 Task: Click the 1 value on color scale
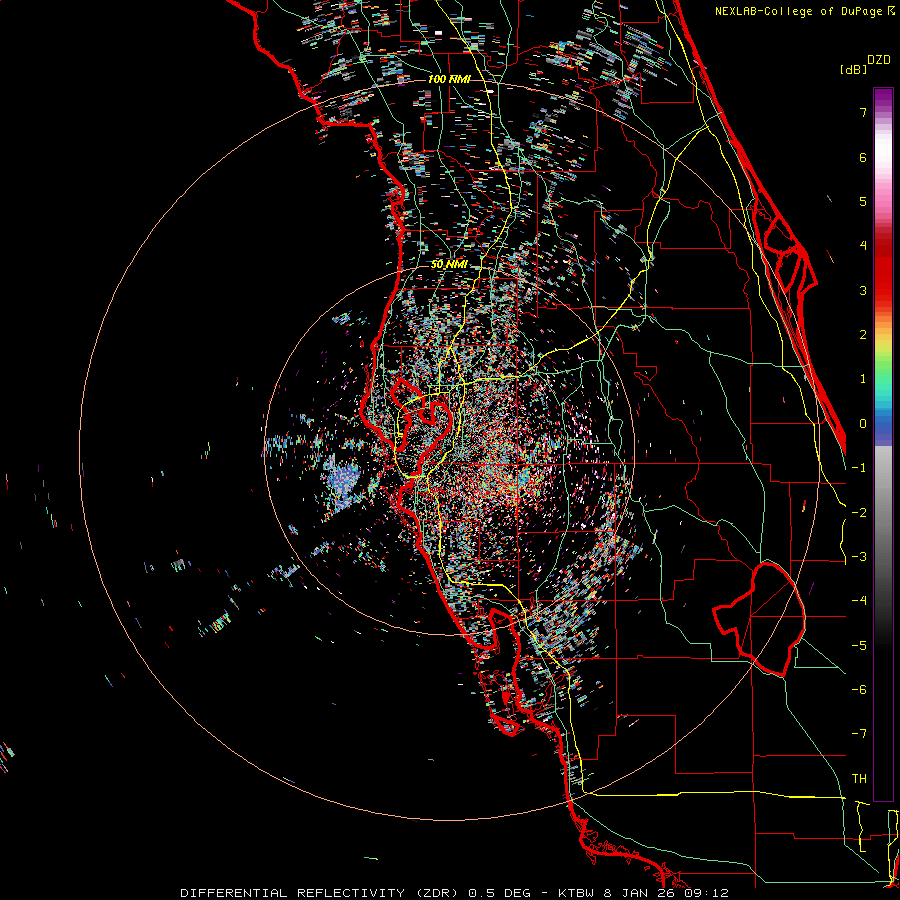coord(863,379)
